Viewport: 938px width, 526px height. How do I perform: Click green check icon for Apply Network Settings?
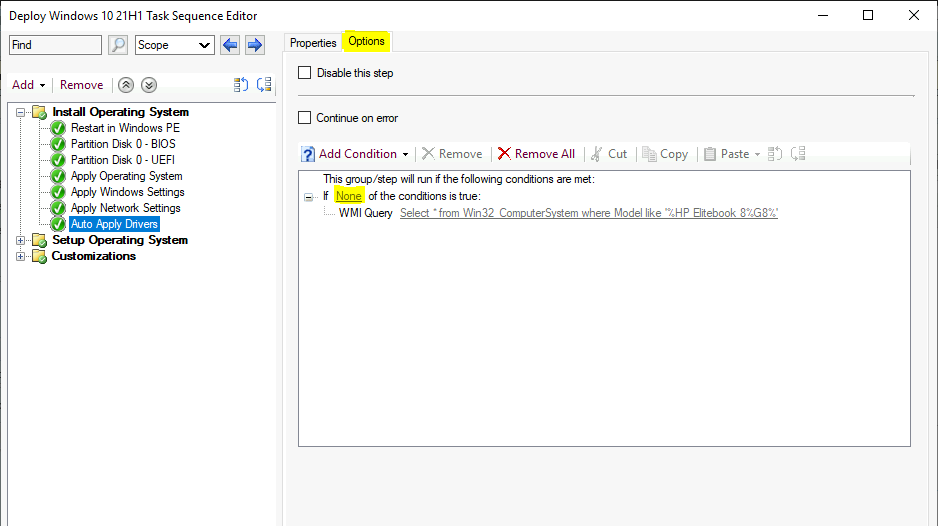click(58, 208)
